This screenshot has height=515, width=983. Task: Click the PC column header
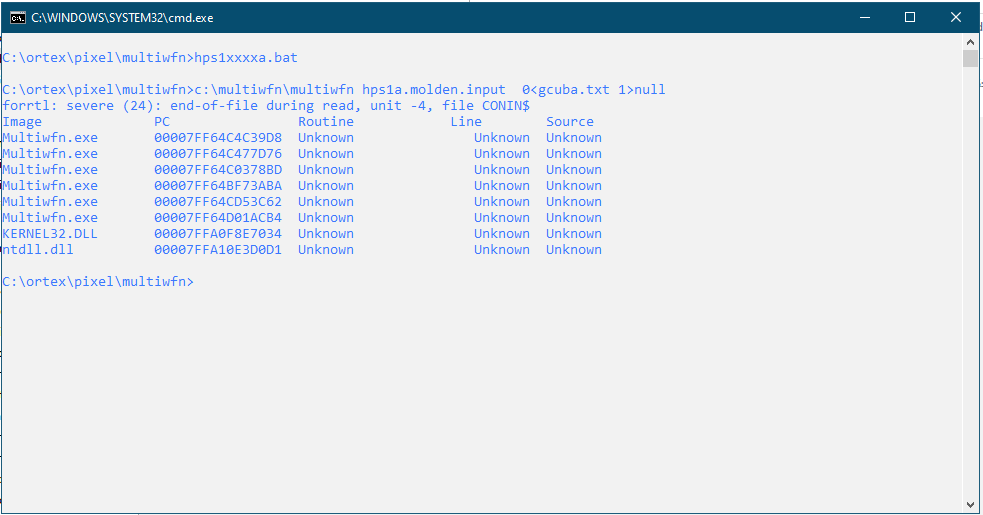coord(162,122)
